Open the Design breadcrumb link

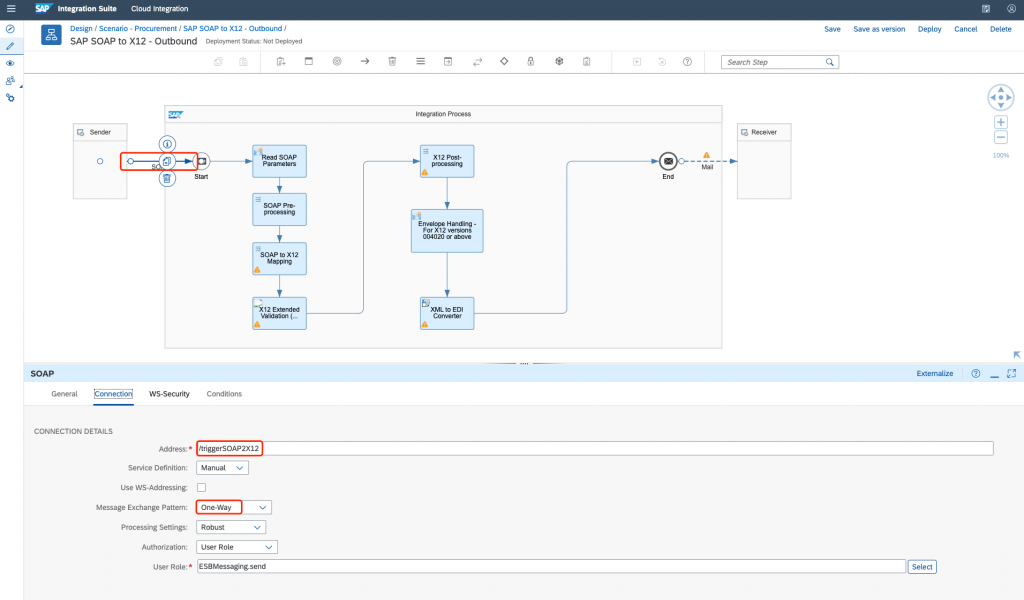(81, 29)
